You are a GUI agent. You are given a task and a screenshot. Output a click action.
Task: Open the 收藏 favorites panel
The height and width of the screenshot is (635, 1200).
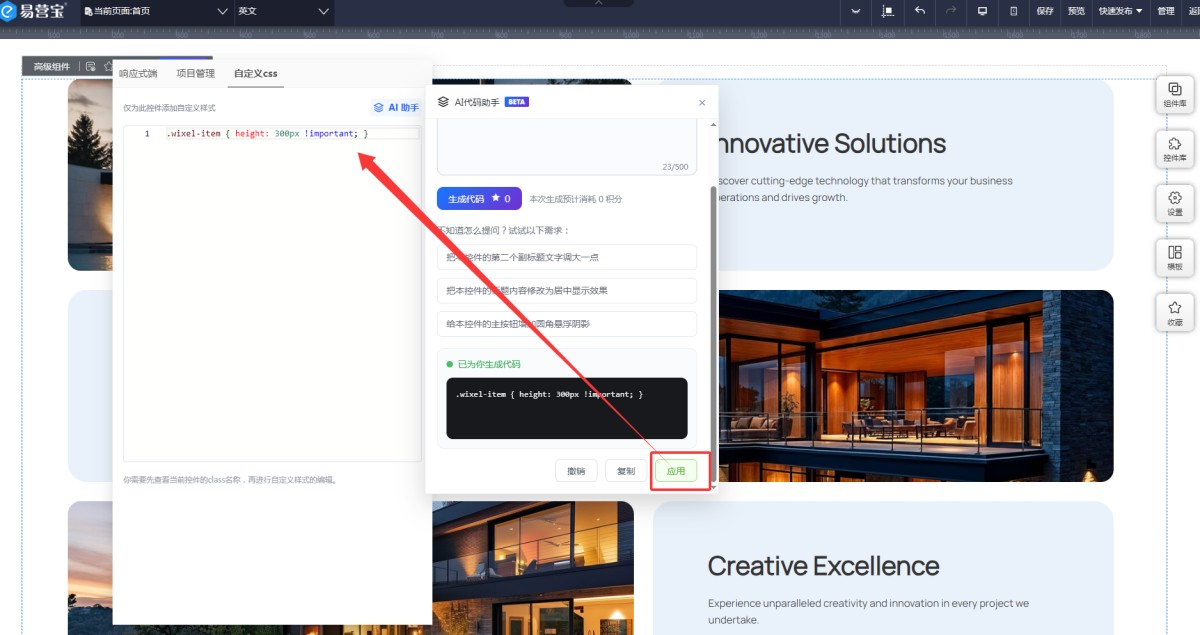[x=1175, y=314]
